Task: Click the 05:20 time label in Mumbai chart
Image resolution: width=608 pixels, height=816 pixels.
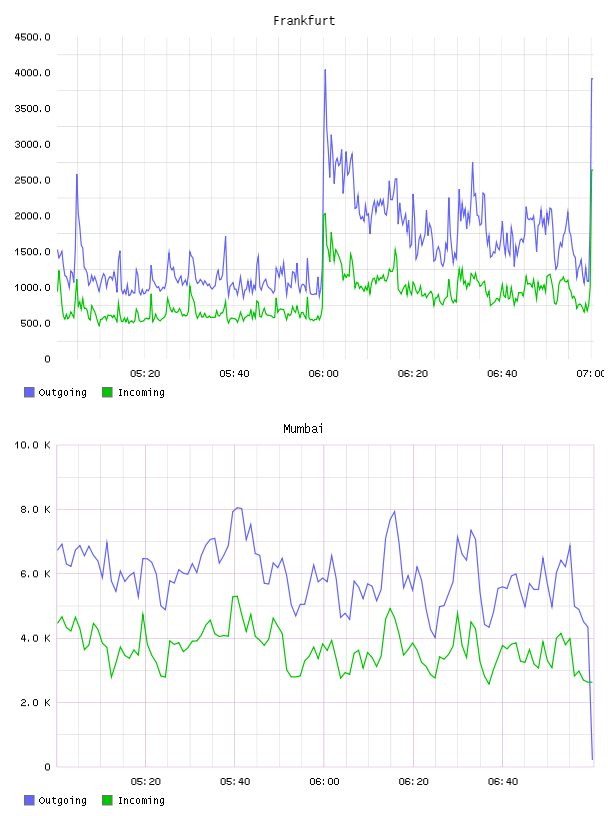Action: [x=145, y=782]
